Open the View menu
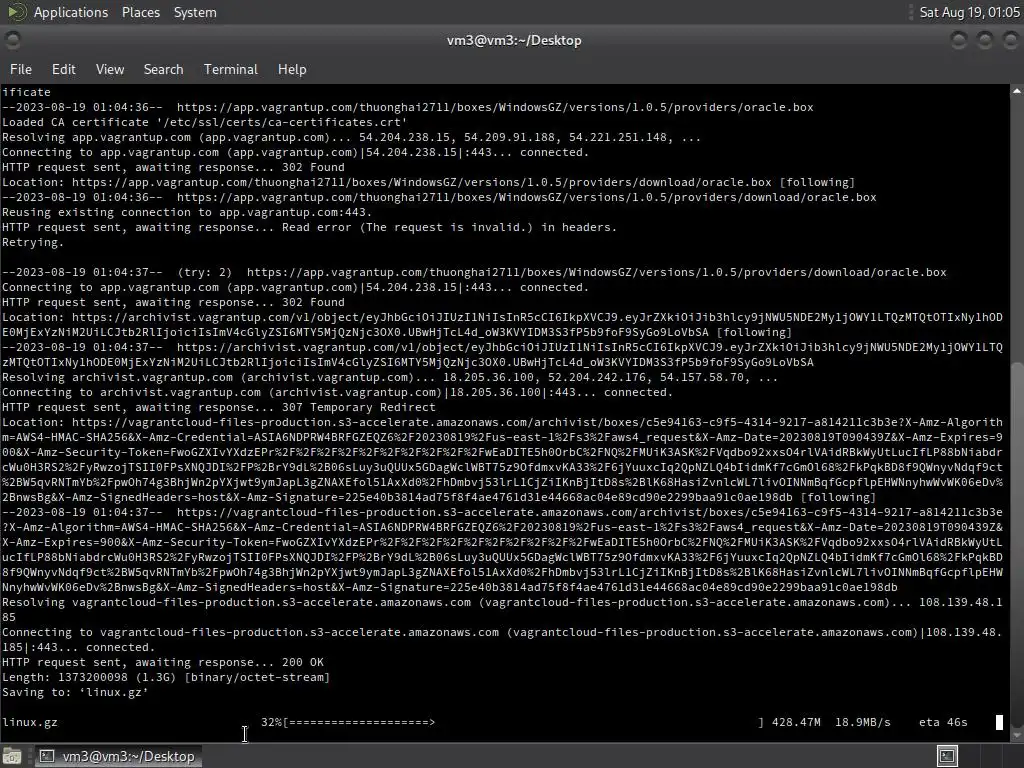The height and width of the screenshot is (768, 1024). coord(110,69)
